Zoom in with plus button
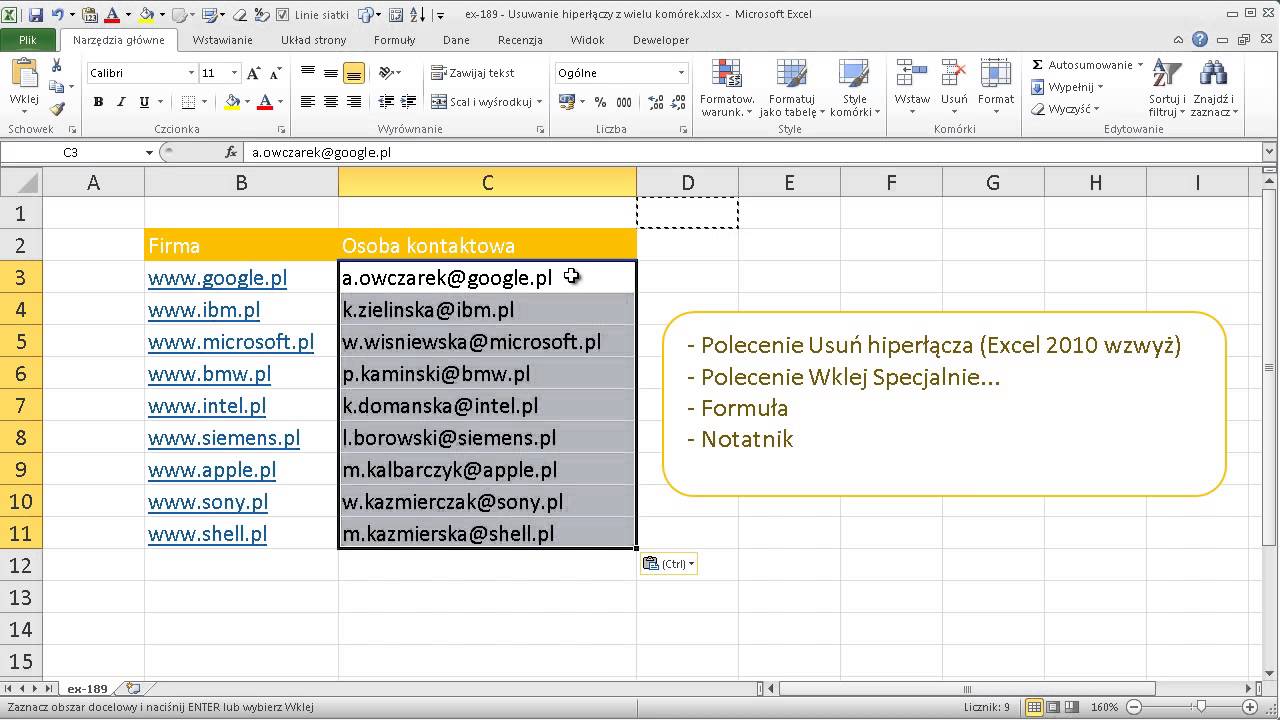 coord(1251,707)
